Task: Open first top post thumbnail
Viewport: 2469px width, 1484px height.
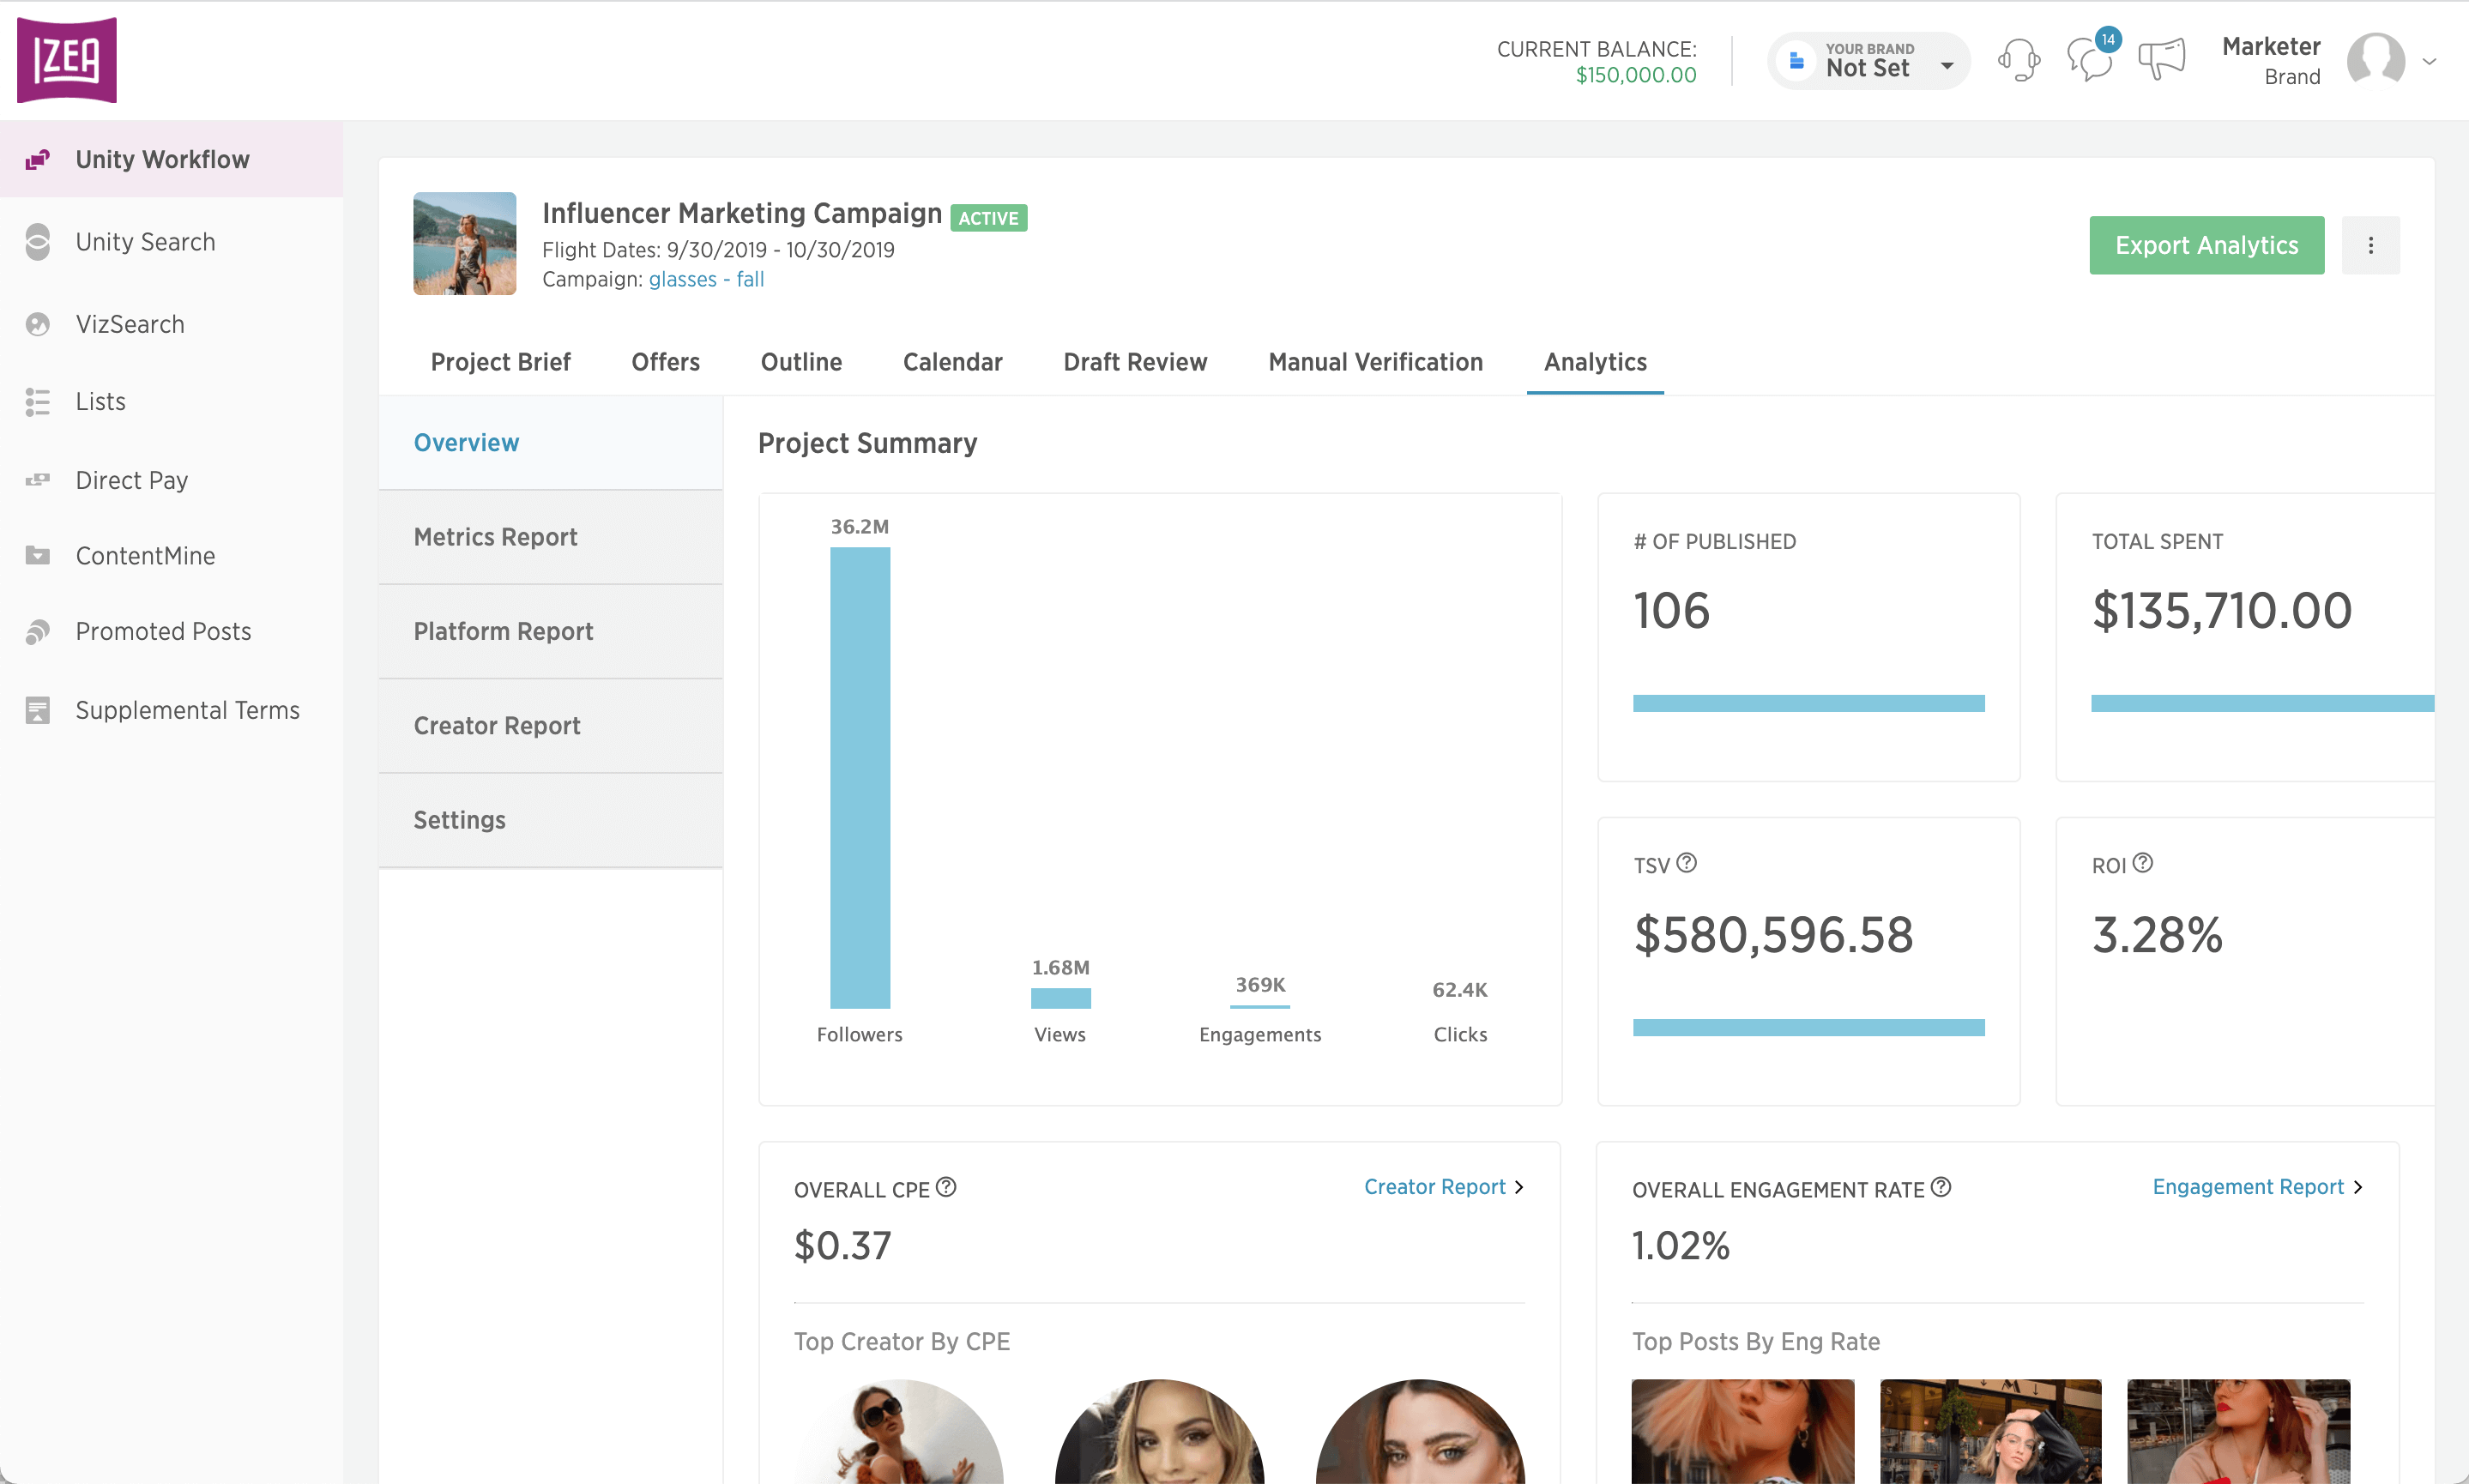Action: click(1742, 1431)
